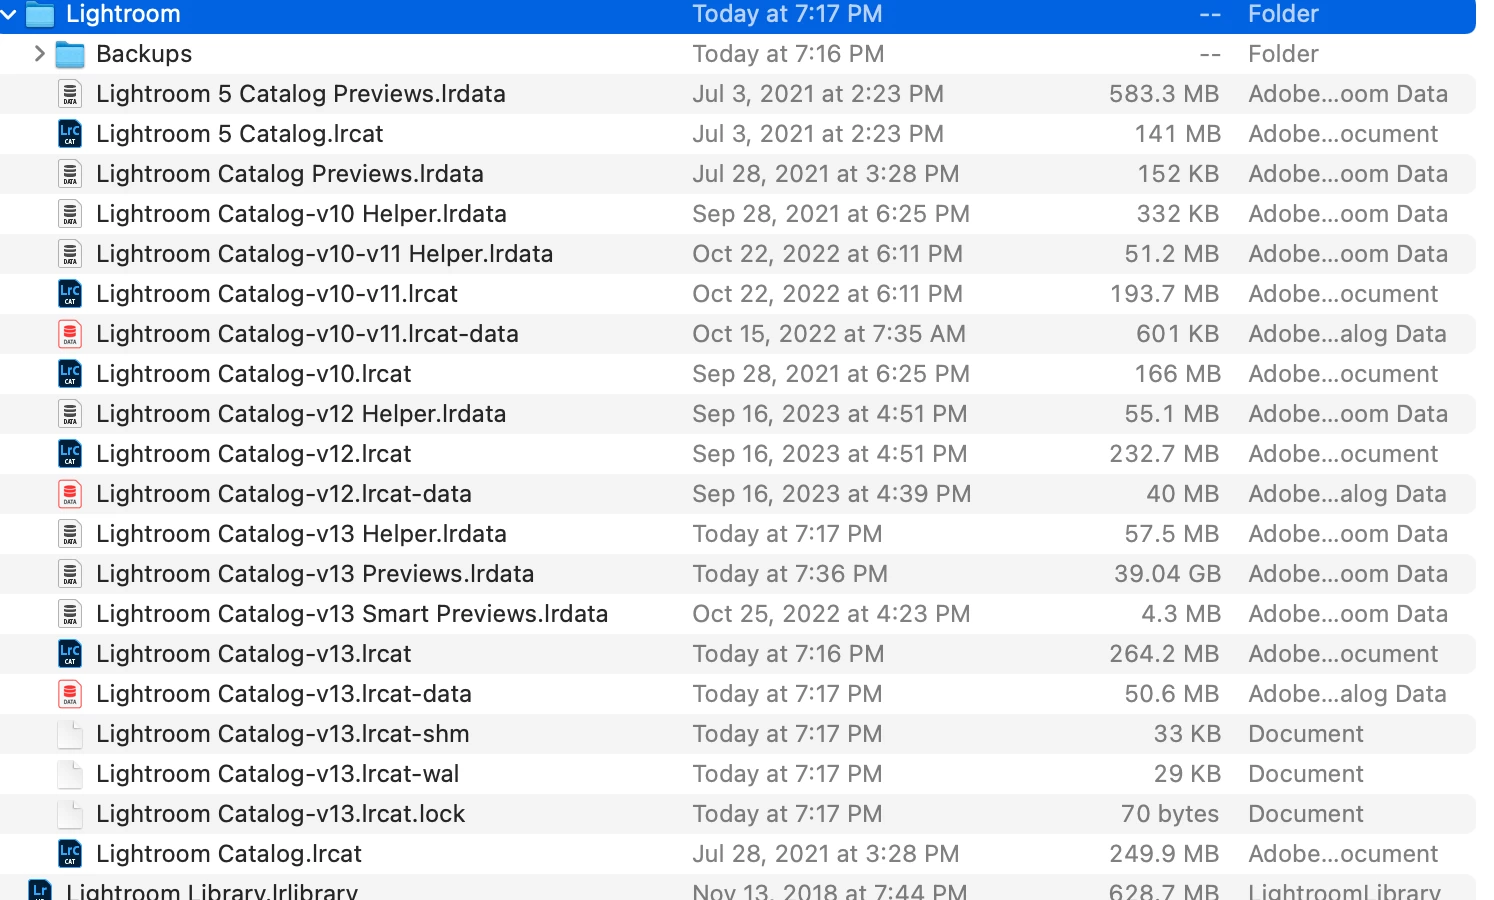The height and width of the screenshot is (900, 1494).
Task: Expand the Backups folder chevron
Action: click(x=39, y=53)
